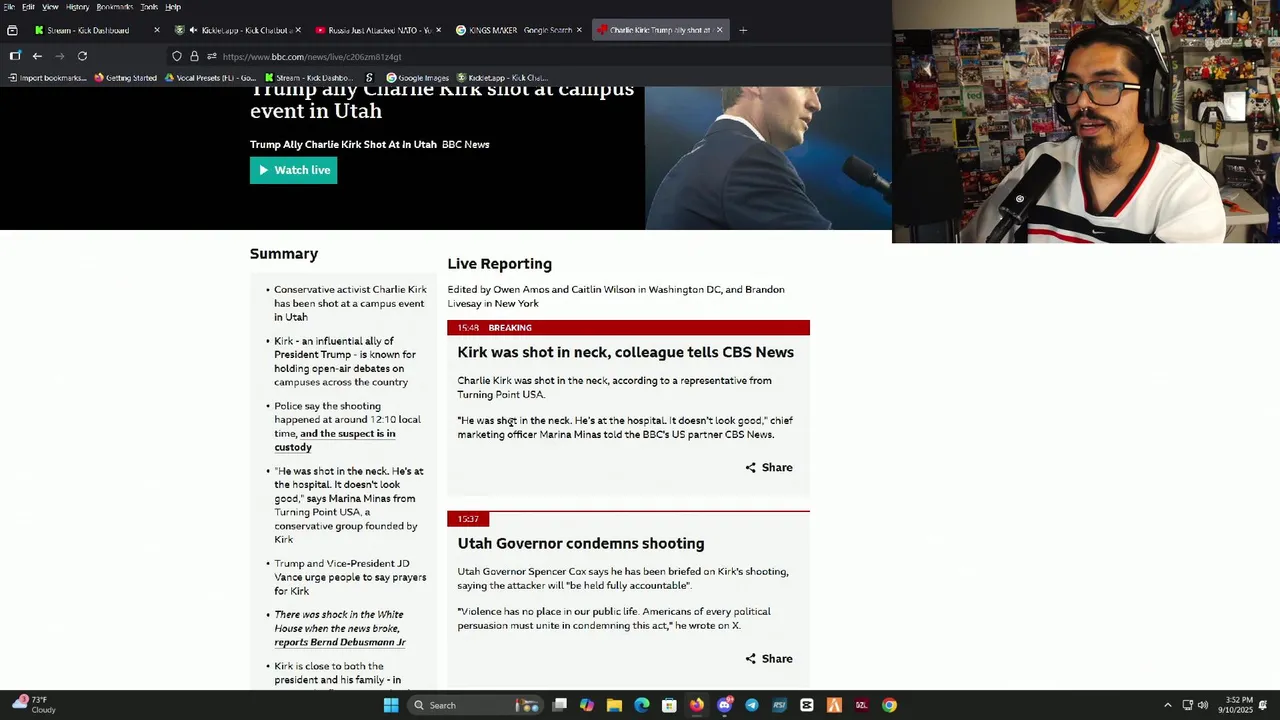Click the 'Live Reporting' heading
Screen dimensions: 1280x720
click(500, 264)
